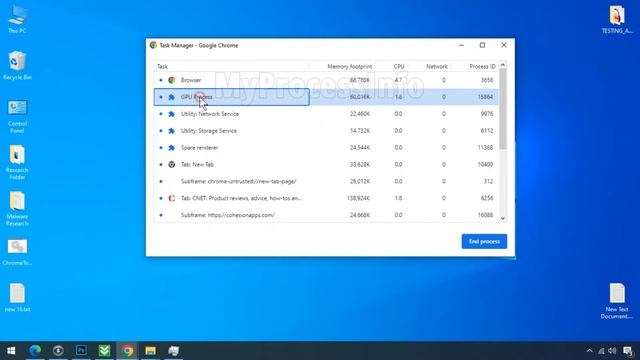640x360 pixels.
Task: Close the Chrome Task Manager window
Action: coord(504,45)
